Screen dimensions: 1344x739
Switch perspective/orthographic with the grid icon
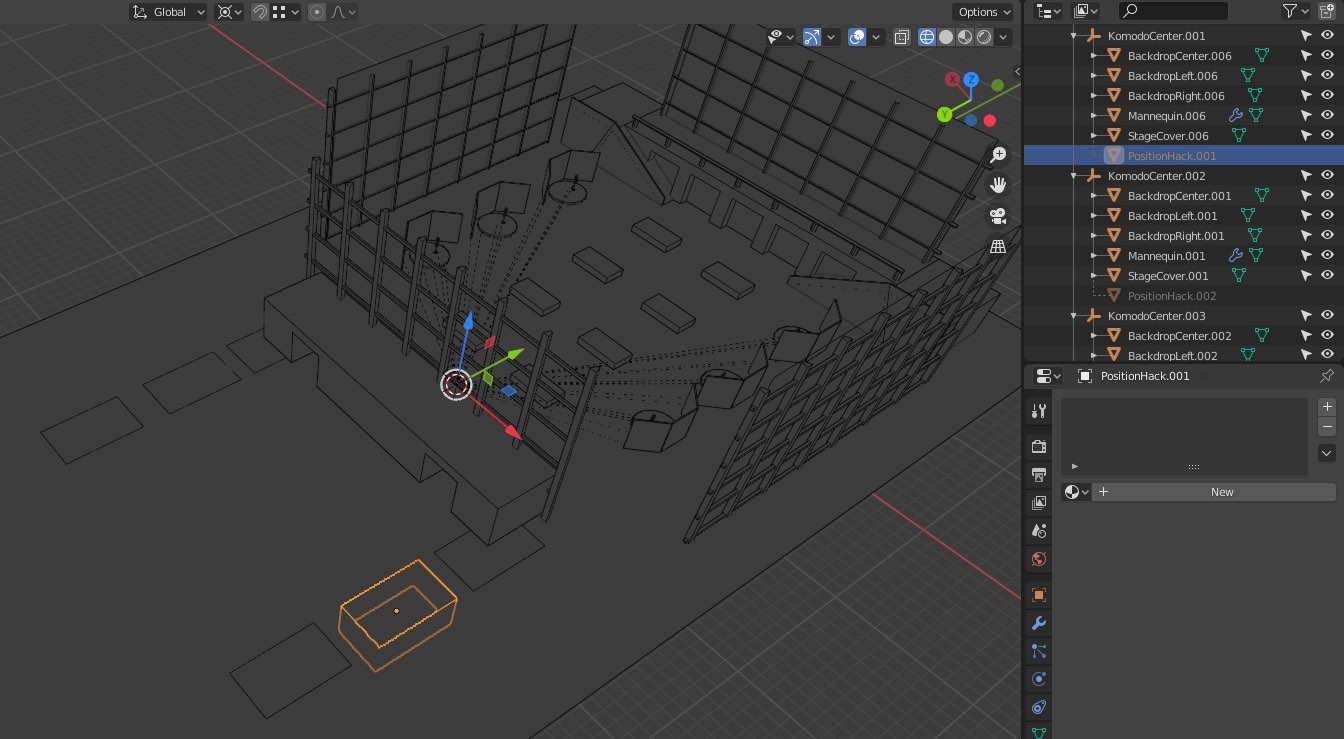pyautogui.click(x=998, y=246)
